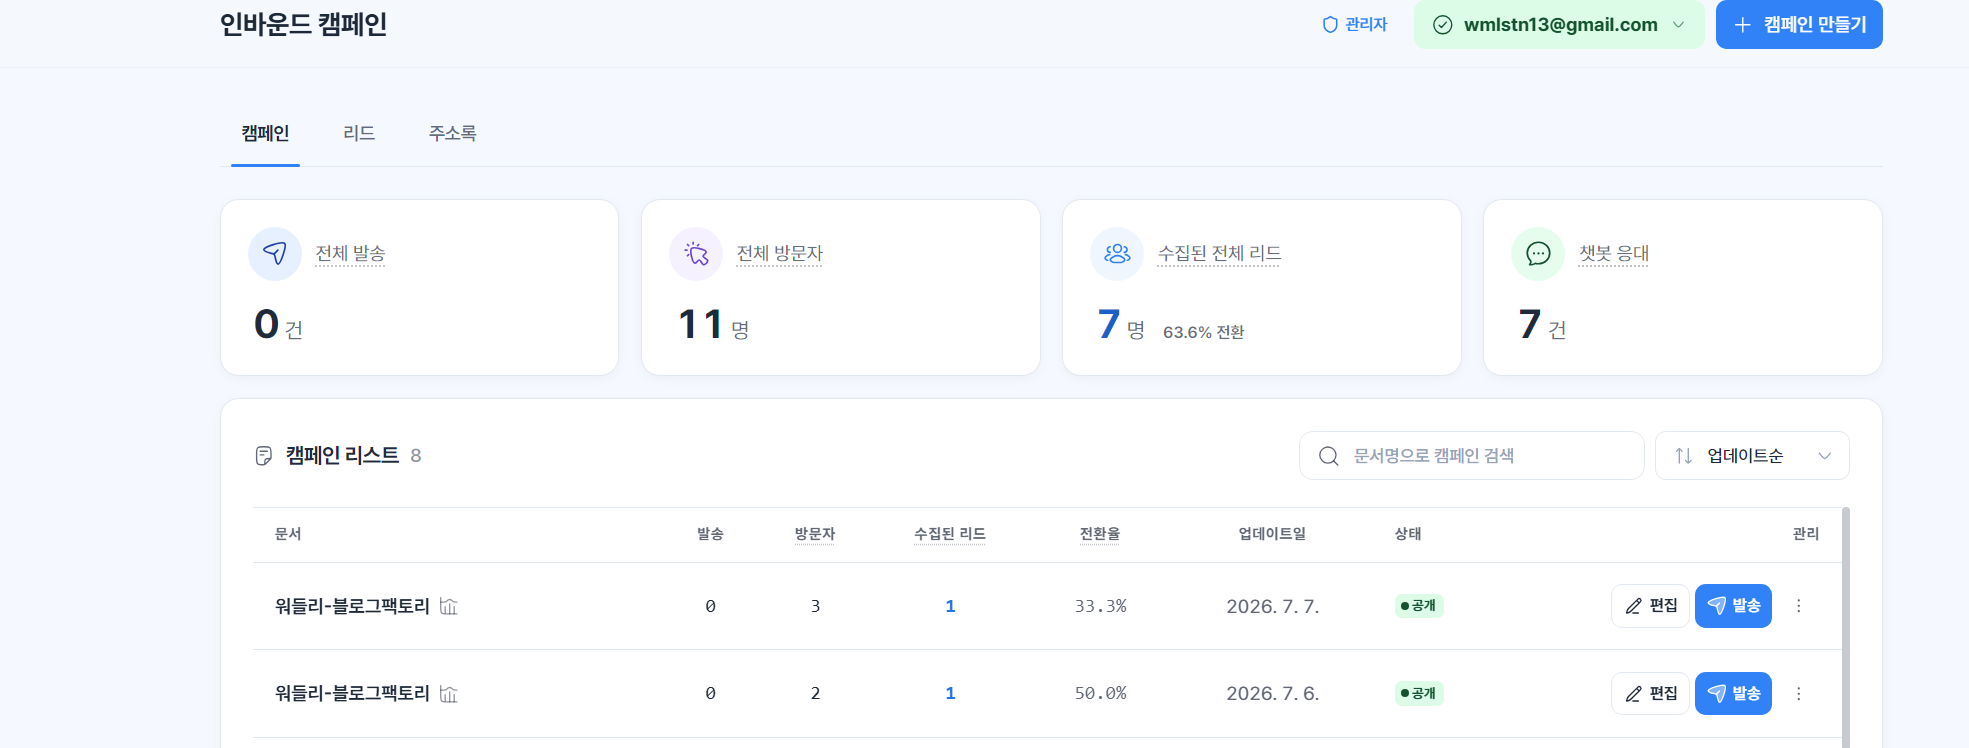Click the people icon in 수집된 전체 리드 card
Screen dimensions: 1969x748
coord(1117,254)
